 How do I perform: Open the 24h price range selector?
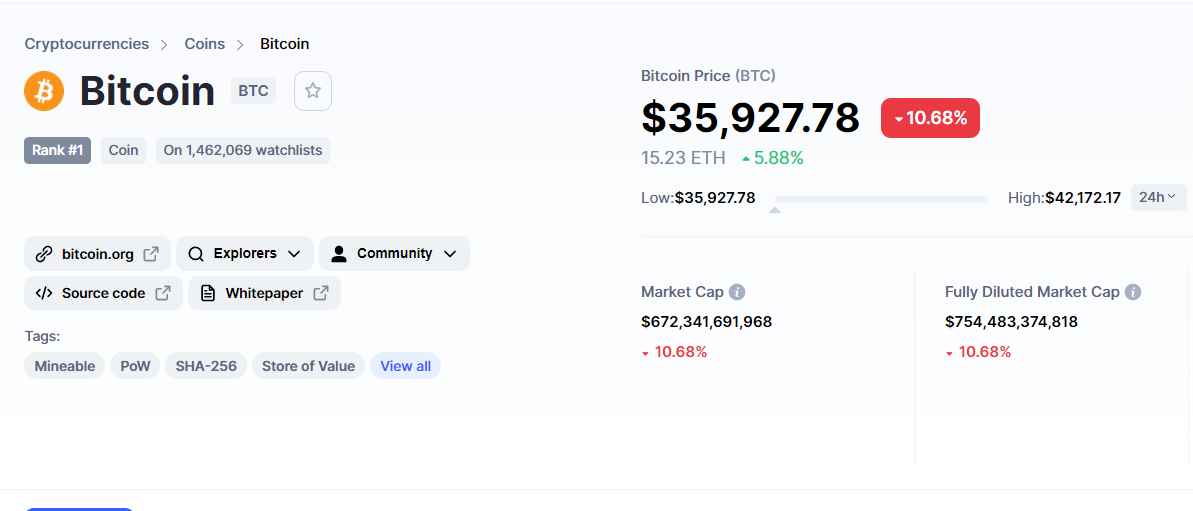pos(1158,197)
